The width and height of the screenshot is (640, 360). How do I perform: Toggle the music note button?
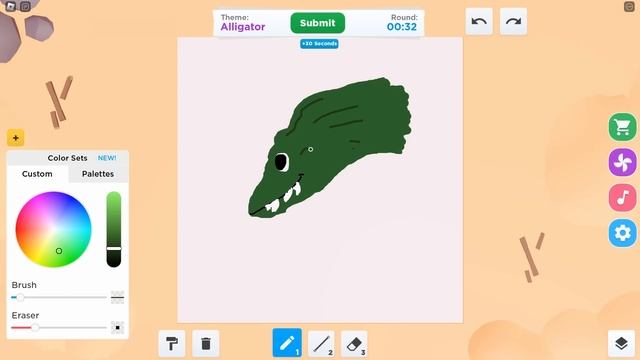[x=622, y=198]
